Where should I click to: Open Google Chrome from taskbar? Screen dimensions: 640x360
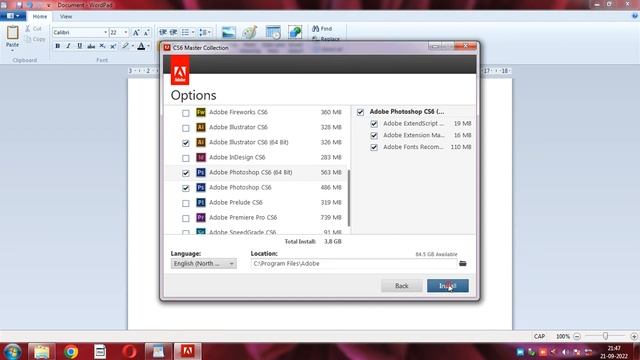click(x=71, y=351)
